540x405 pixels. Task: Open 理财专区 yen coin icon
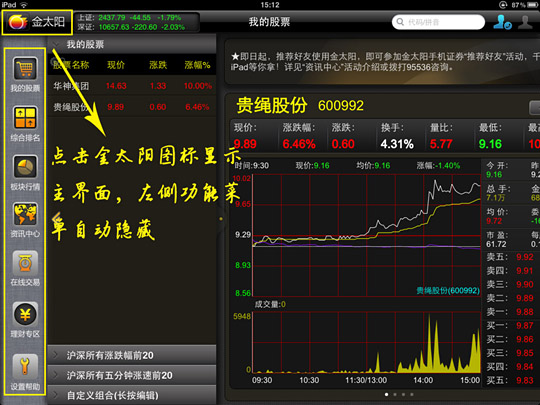pos(25,314)
